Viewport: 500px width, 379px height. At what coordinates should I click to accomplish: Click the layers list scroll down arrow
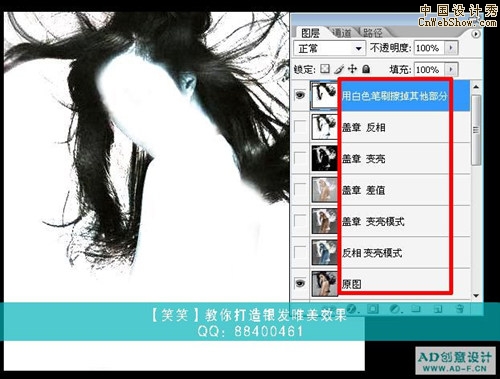coord(476,296)
